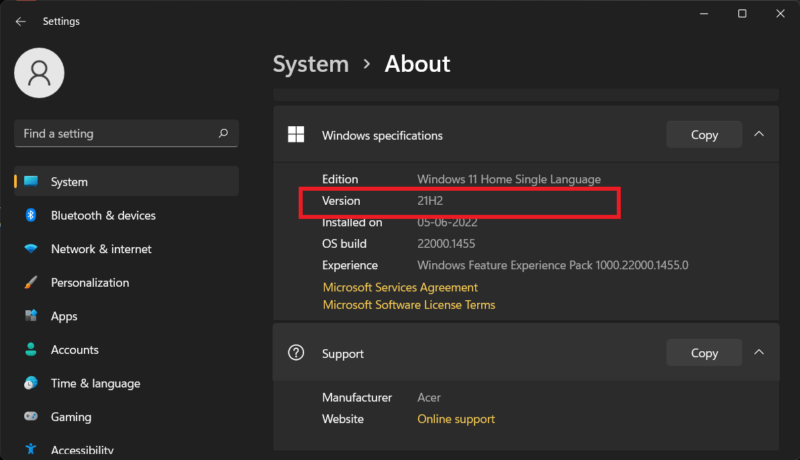This screenshot has height=460, width=800.
Task: Click the Accounts person icon
Action: click(31, 349)
